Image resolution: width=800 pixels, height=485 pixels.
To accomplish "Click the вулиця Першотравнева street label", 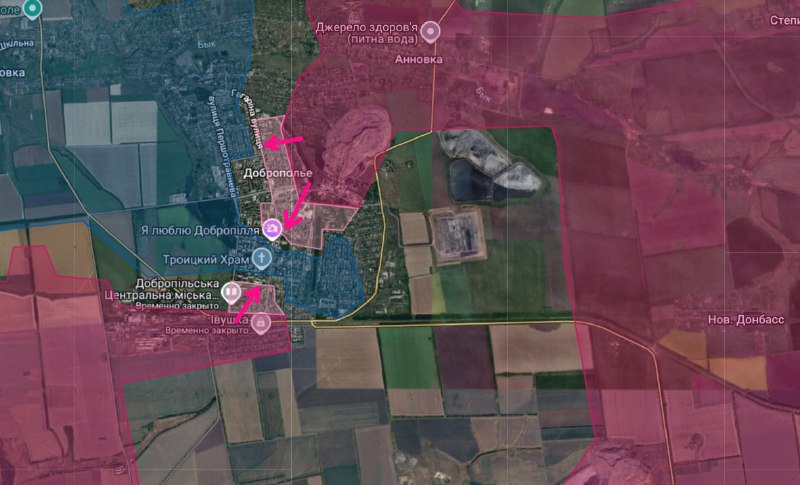I will [222, 146].
